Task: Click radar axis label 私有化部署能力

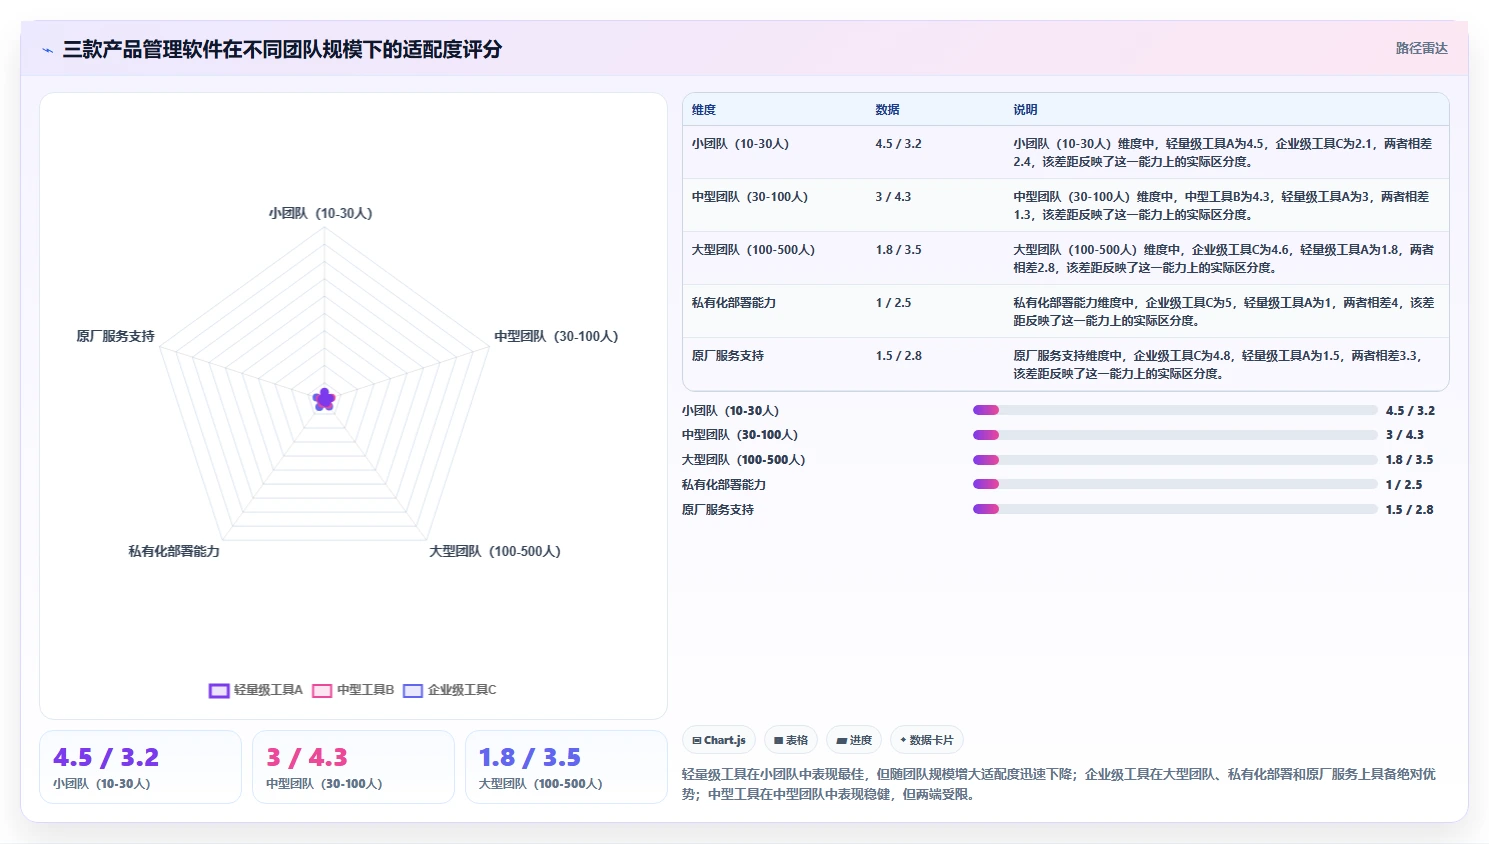Action: pos(174,551)
